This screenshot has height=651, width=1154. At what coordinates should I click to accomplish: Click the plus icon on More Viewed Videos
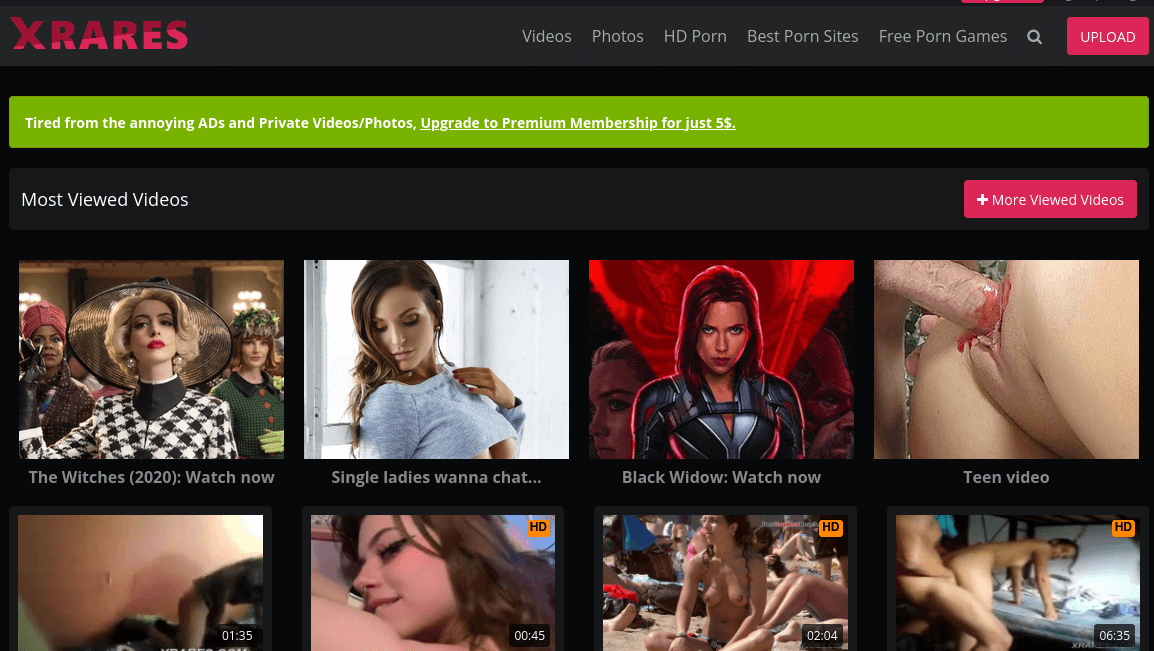pos(982,200)
